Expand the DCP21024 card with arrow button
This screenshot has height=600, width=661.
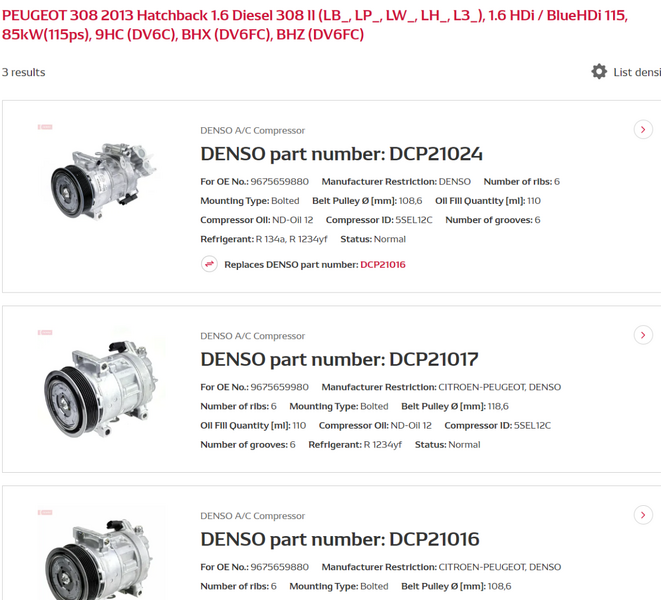pos(643,129)
